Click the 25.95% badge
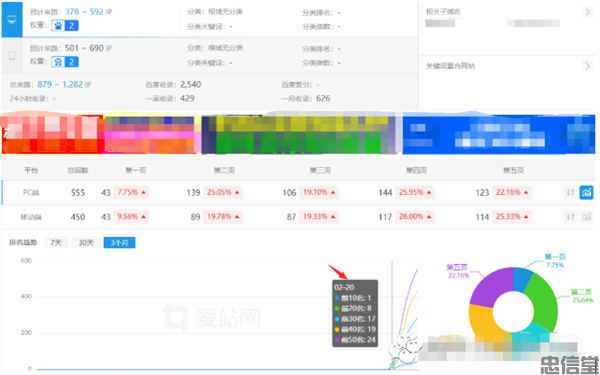This screenshot has height=375, width=600. coord(415,192)
